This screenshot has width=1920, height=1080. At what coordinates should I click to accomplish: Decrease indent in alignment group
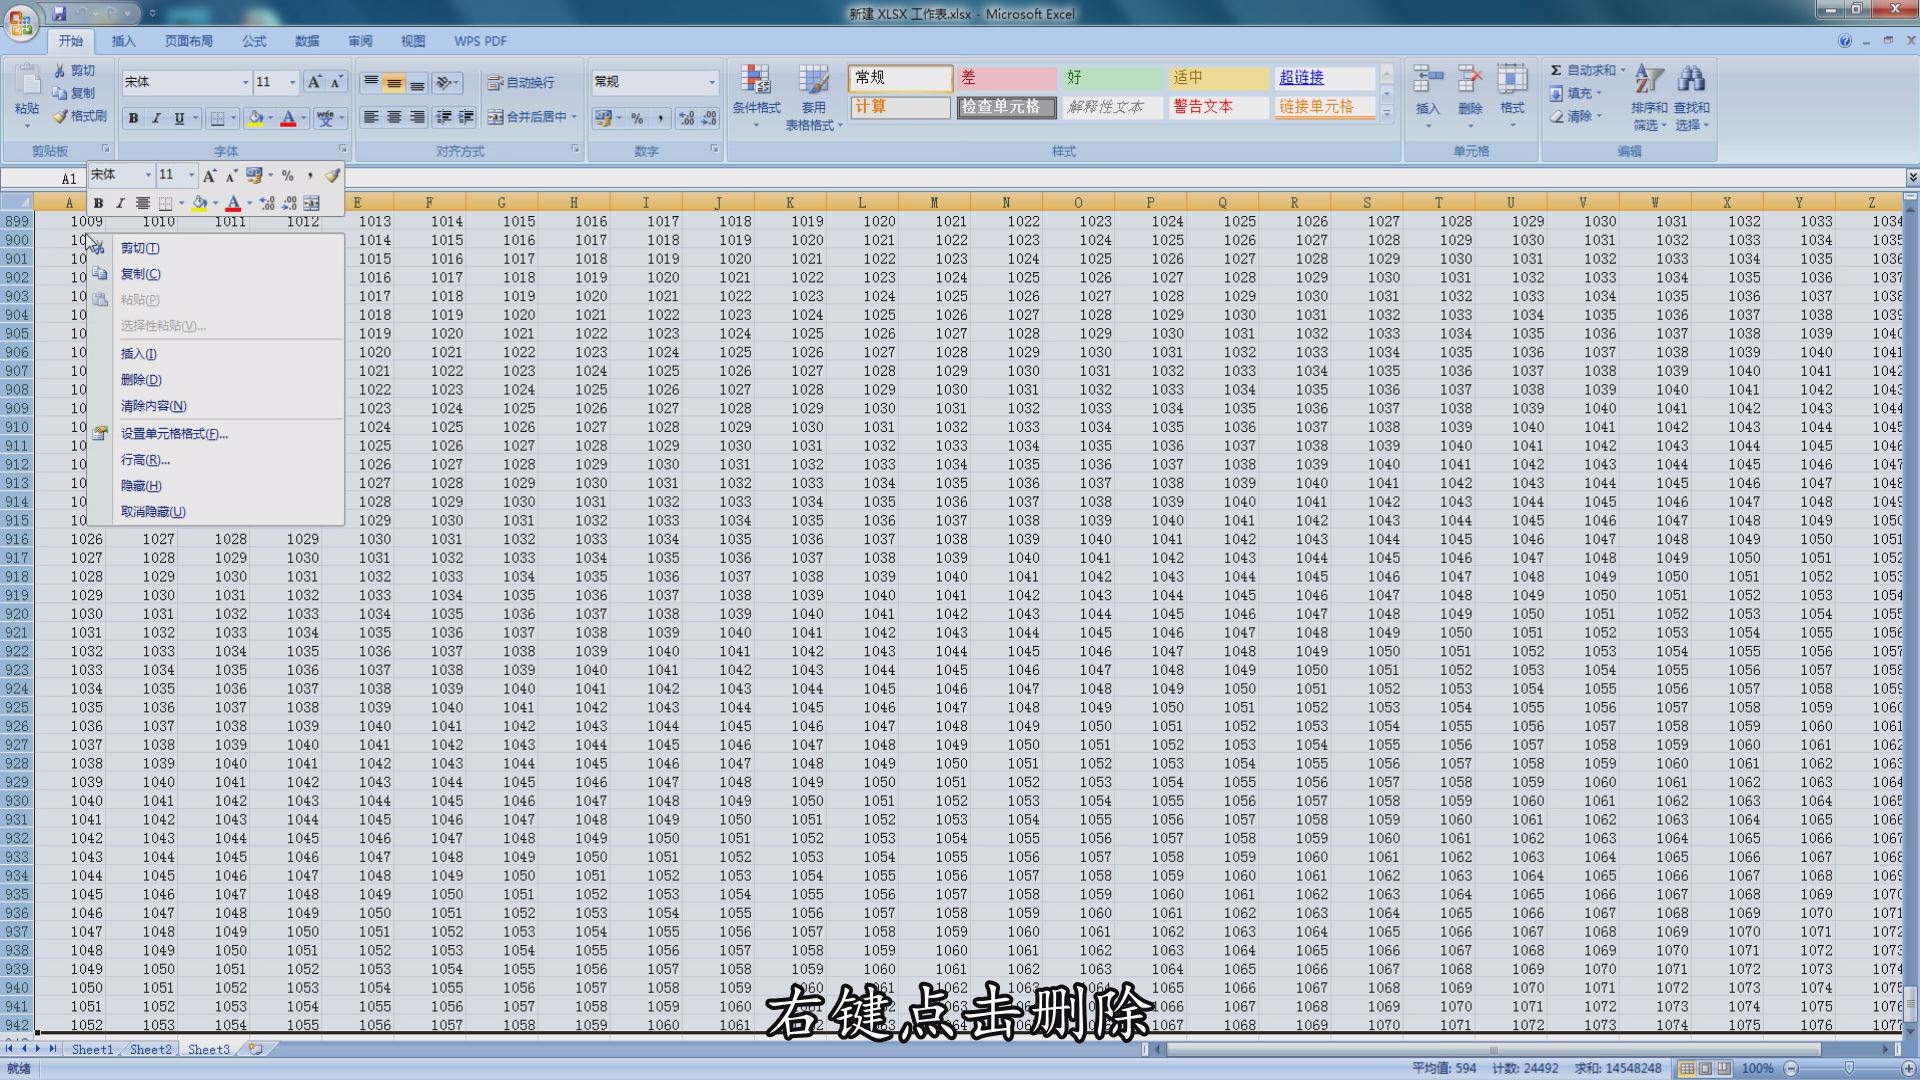point(443,117)
